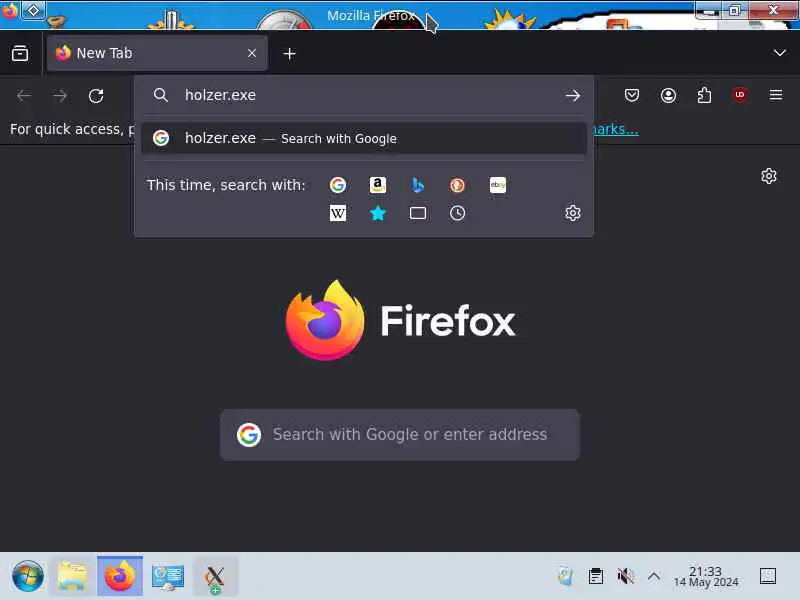
Task: Toggle the pin on all desktops titlebar button
Action: point(33,10)
